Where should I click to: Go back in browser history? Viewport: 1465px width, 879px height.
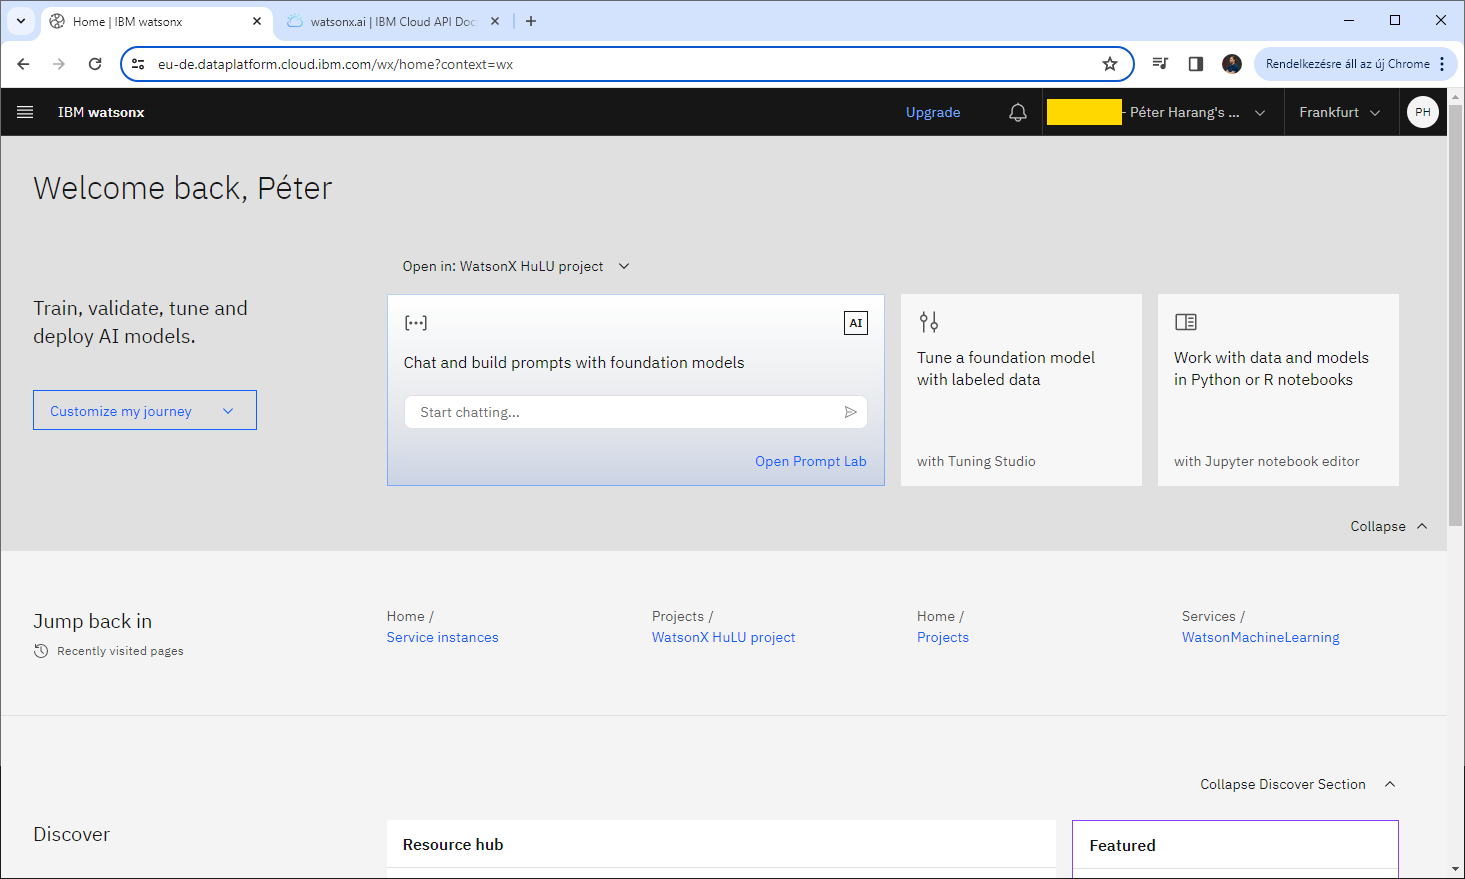23,64
